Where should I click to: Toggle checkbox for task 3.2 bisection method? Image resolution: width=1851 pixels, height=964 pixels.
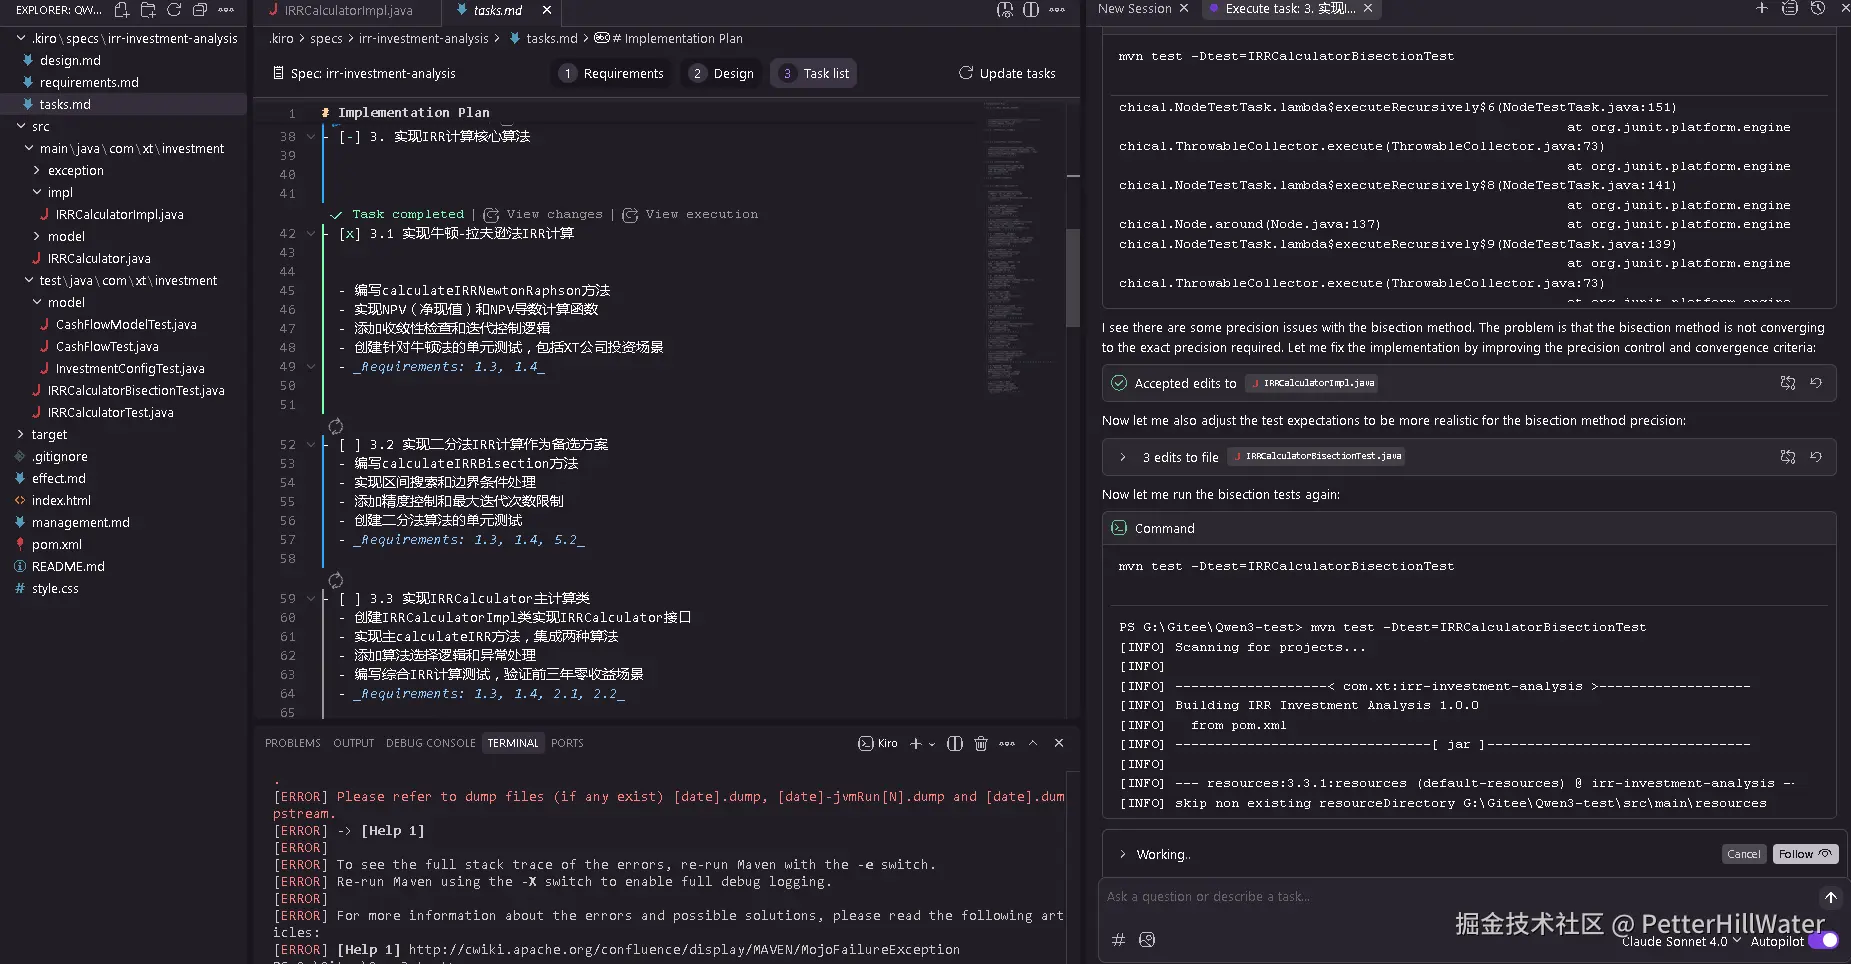click(x=350, y=445)
